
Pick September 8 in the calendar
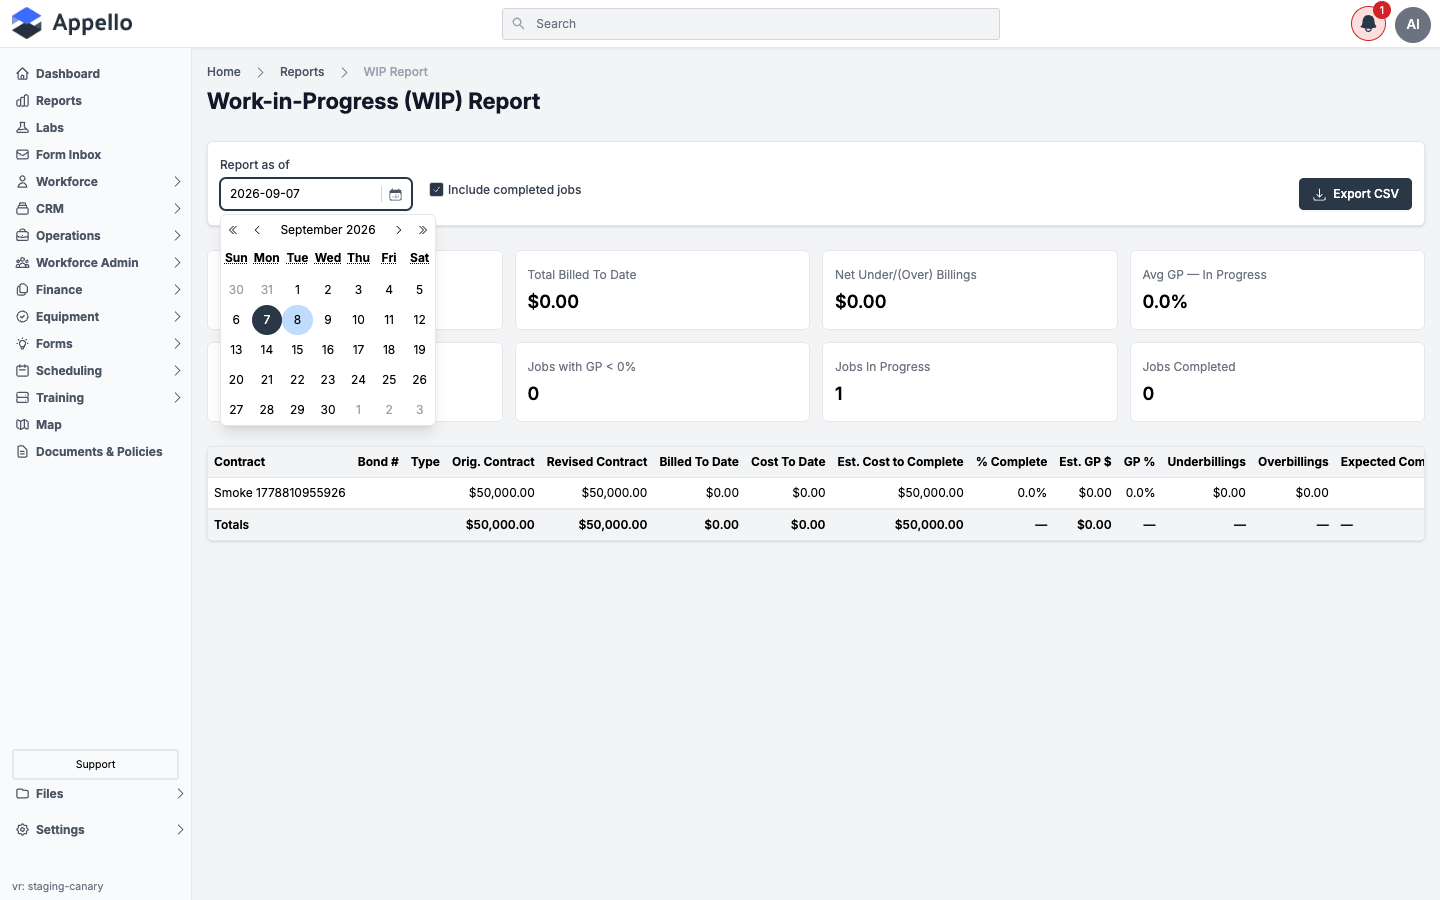point(297,320)
